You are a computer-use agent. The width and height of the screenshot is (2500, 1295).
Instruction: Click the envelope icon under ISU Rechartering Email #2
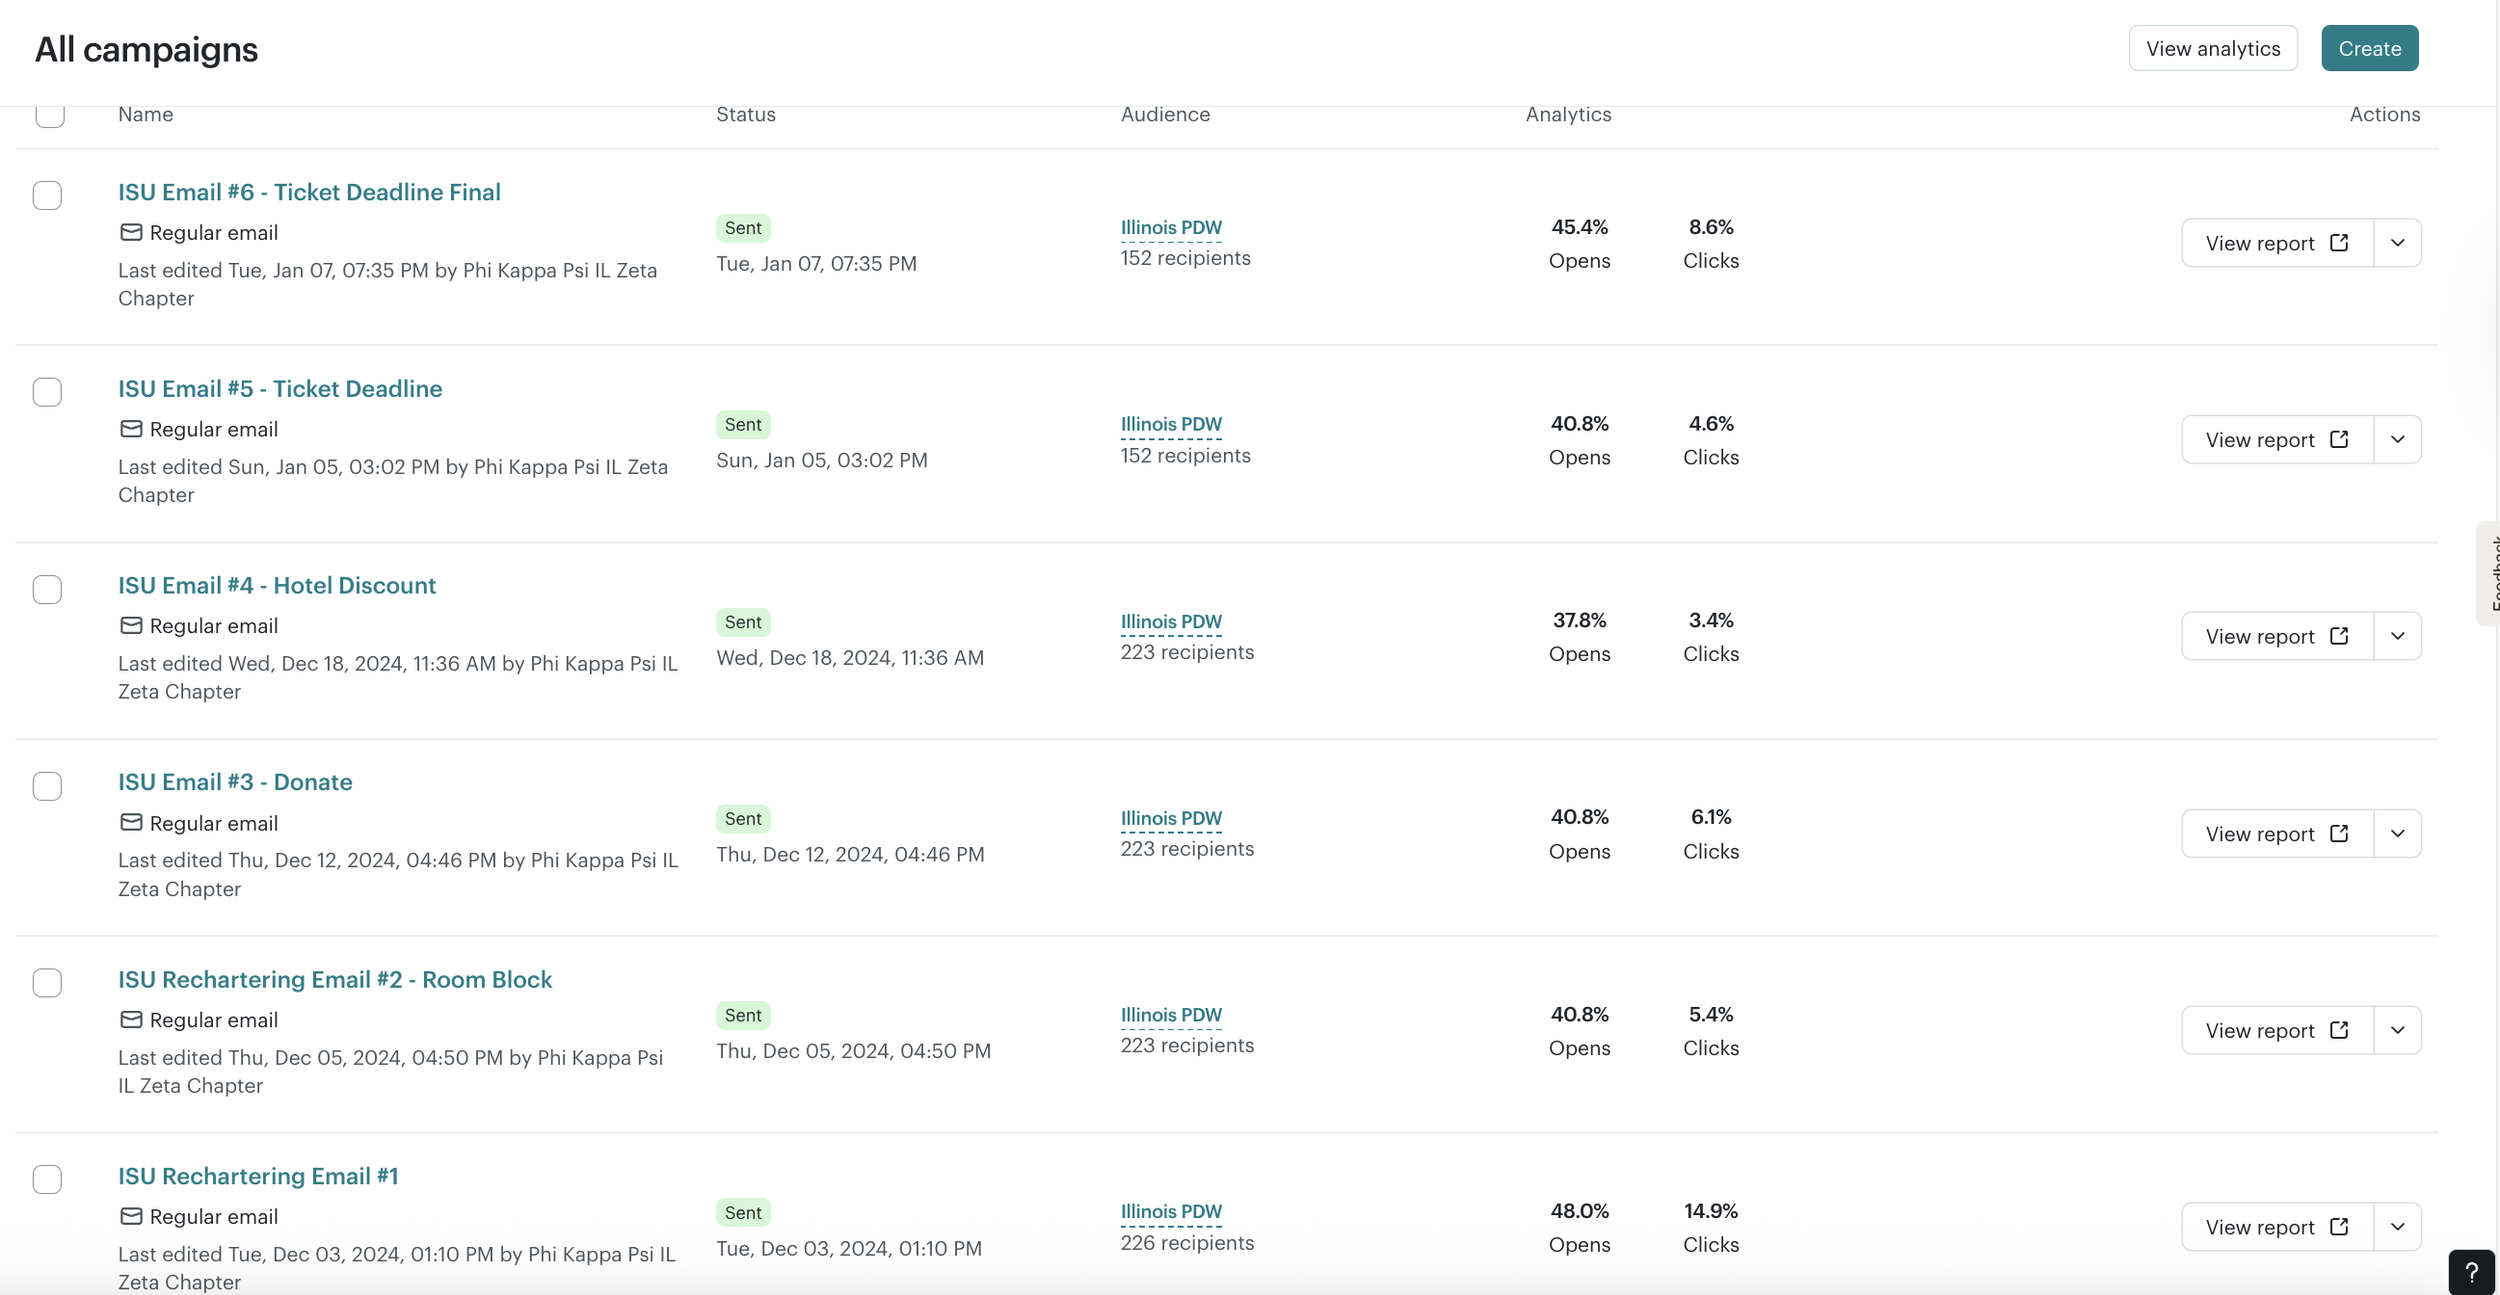[x=130, y=1019]
